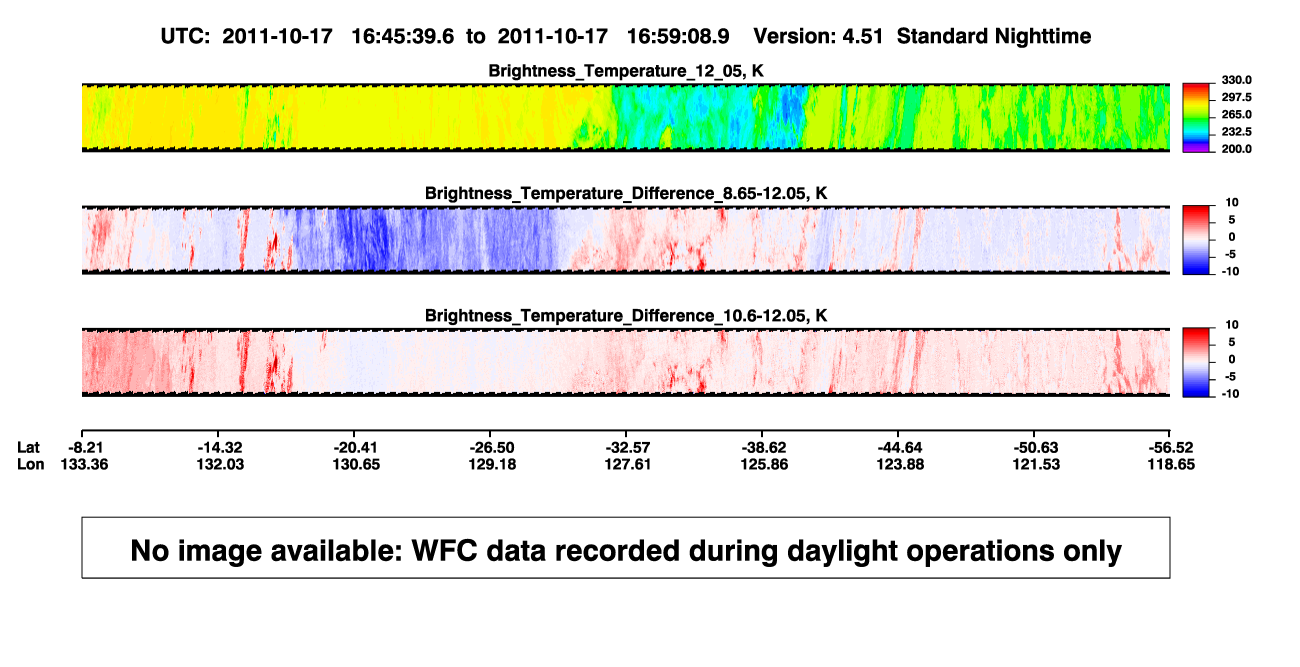This screenshot has width=1300, height=667.
Task: Click the title 'Brightness_Temperature_Difference_8.65-12.05, K'
Action: coord(626,193)
